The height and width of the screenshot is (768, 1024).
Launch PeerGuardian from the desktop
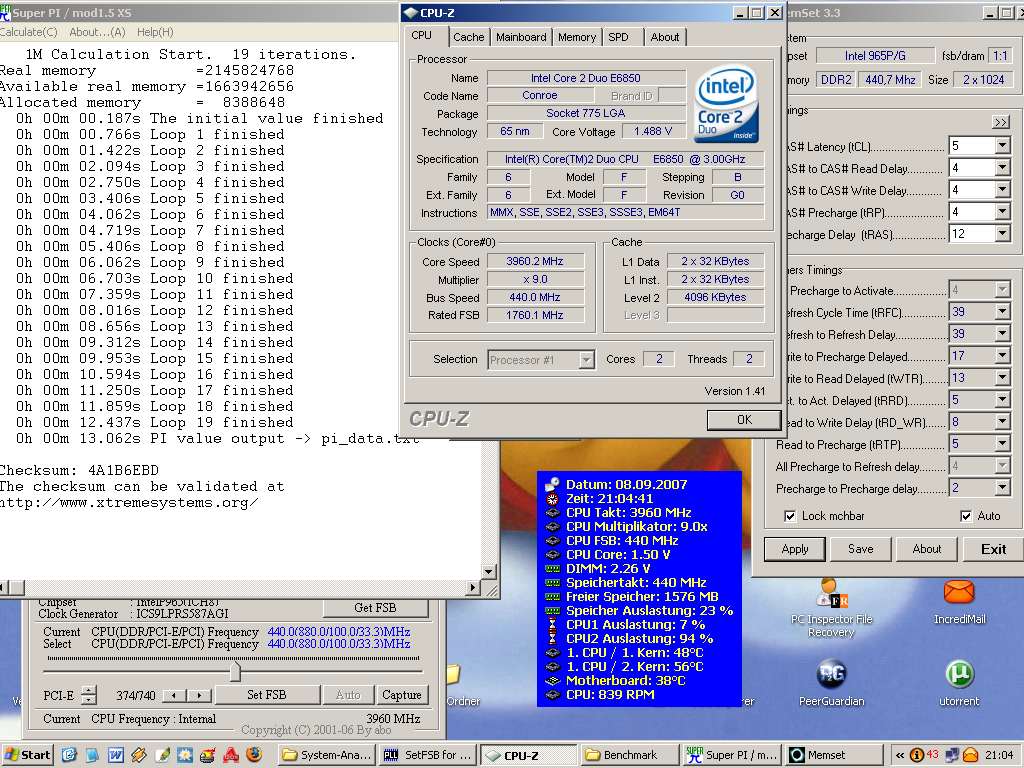tap(831, 683)
